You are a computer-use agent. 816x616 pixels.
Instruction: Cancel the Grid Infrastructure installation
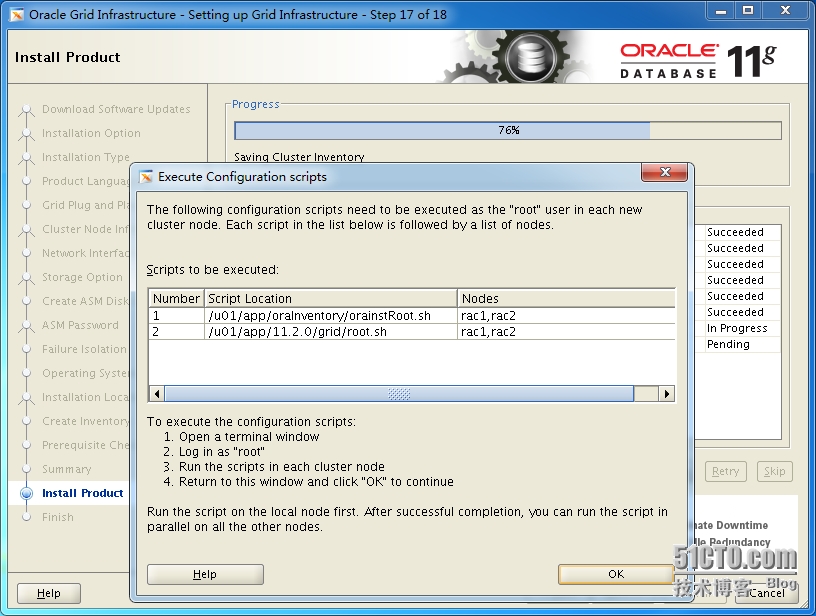coord(767,593)
